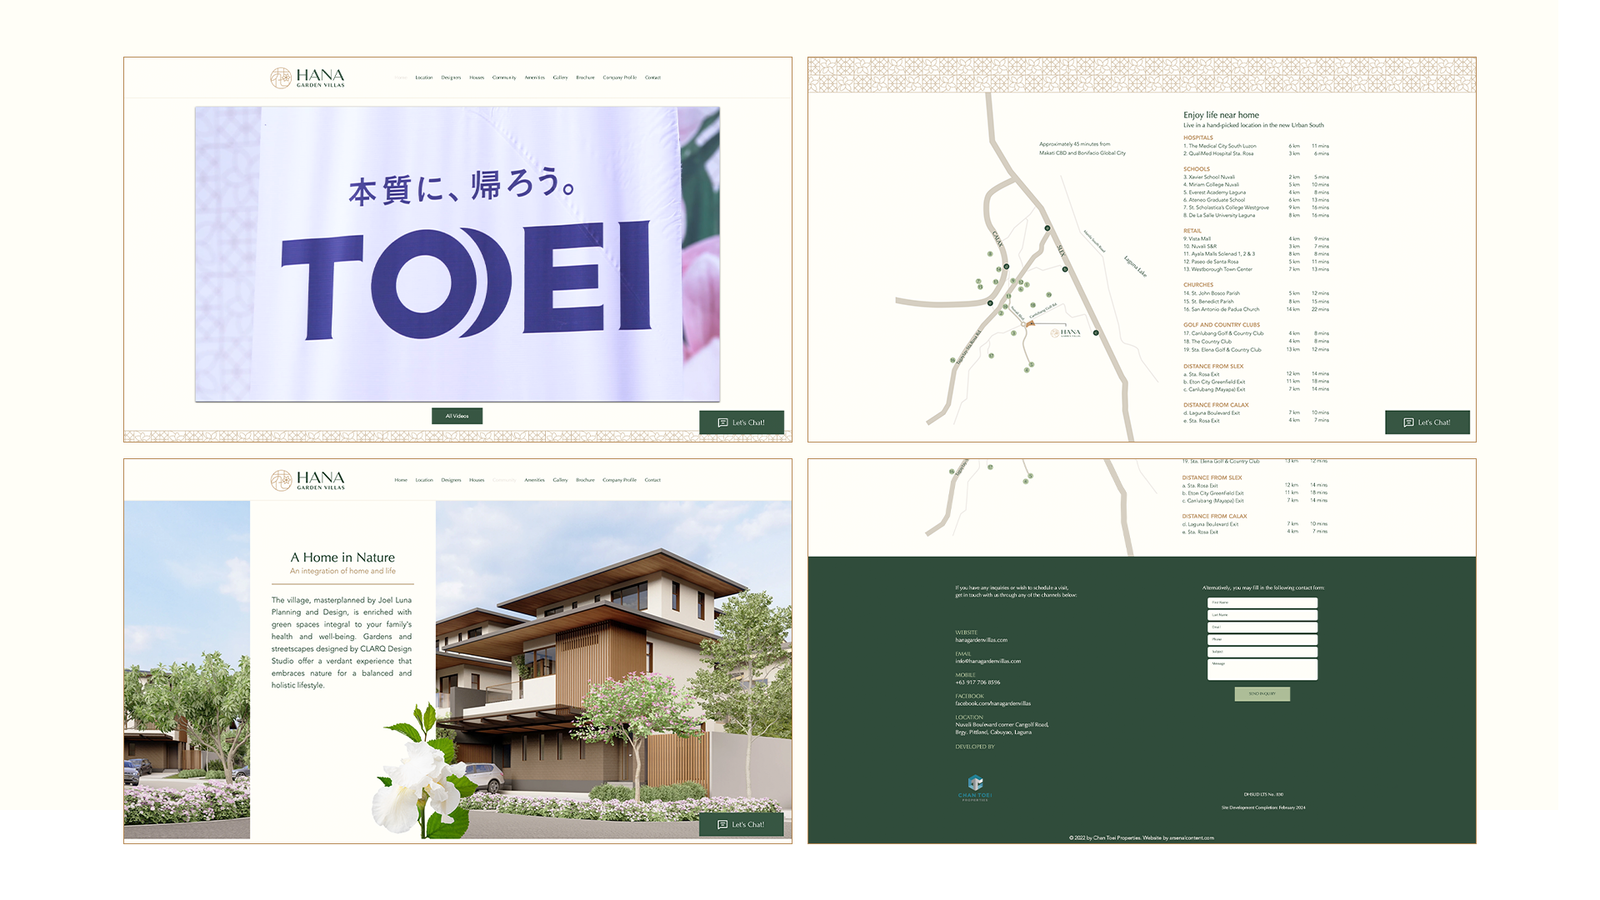
Task: Open the facebook.com/hanagardenvillas link
Action: 993,703
